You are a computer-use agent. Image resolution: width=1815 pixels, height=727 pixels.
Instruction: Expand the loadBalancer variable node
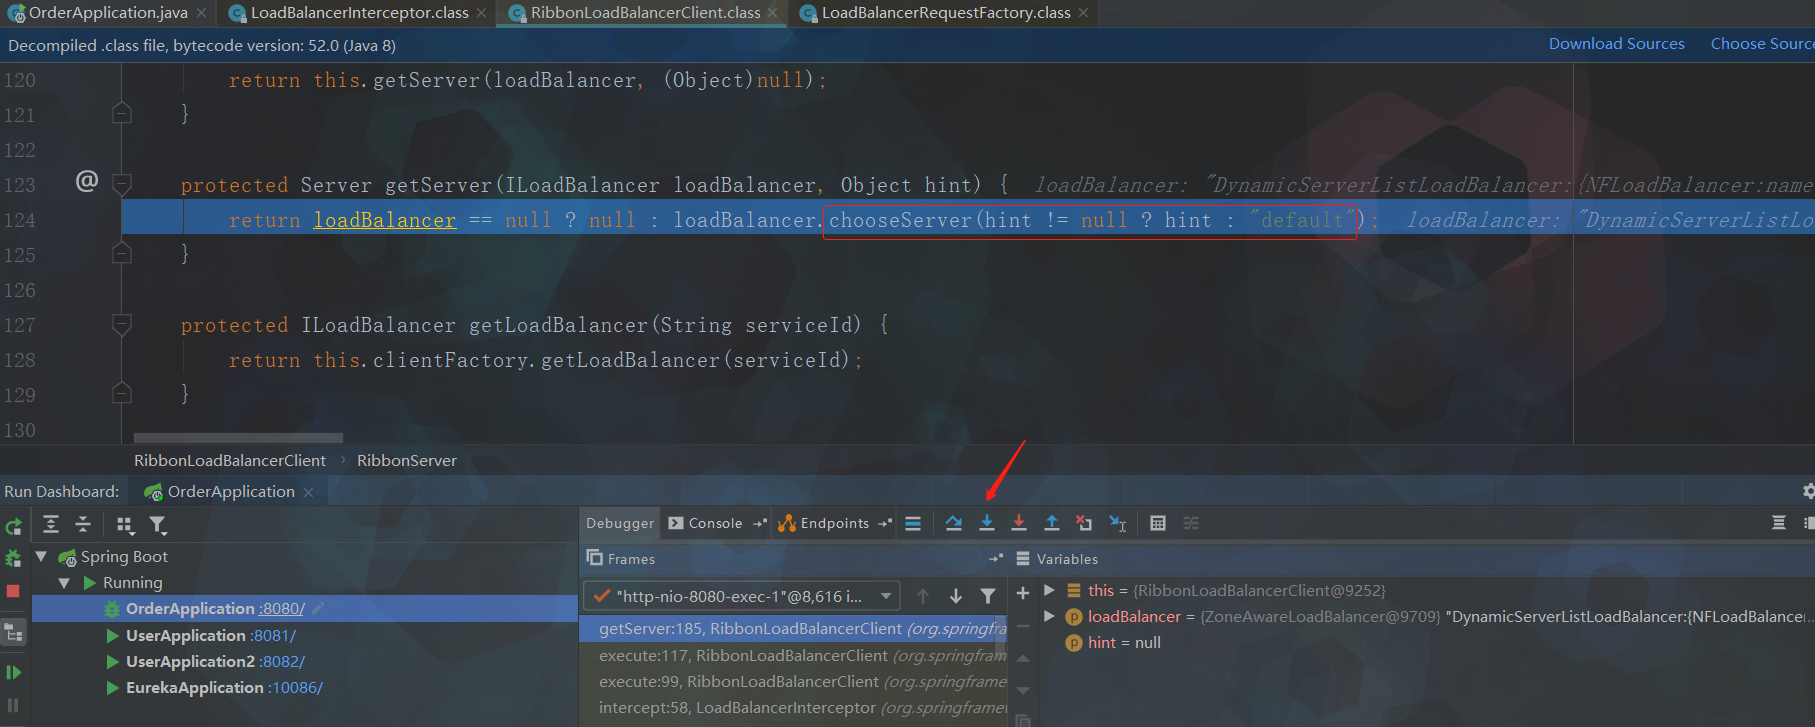tap(1049, 616)
